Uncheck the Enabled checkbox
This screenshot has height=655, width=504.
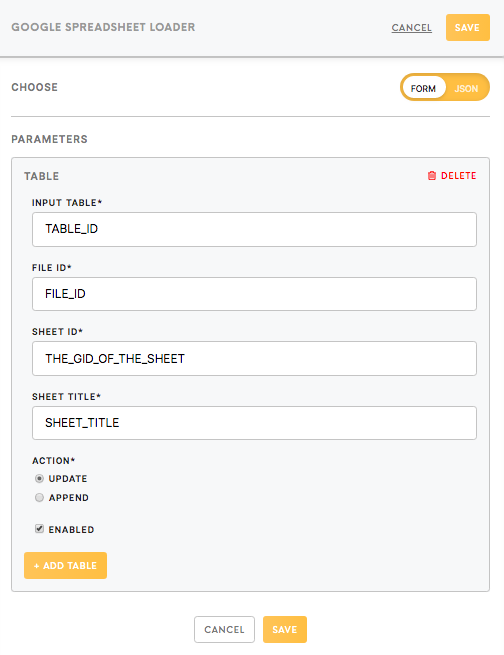click(x=39, y=529)
